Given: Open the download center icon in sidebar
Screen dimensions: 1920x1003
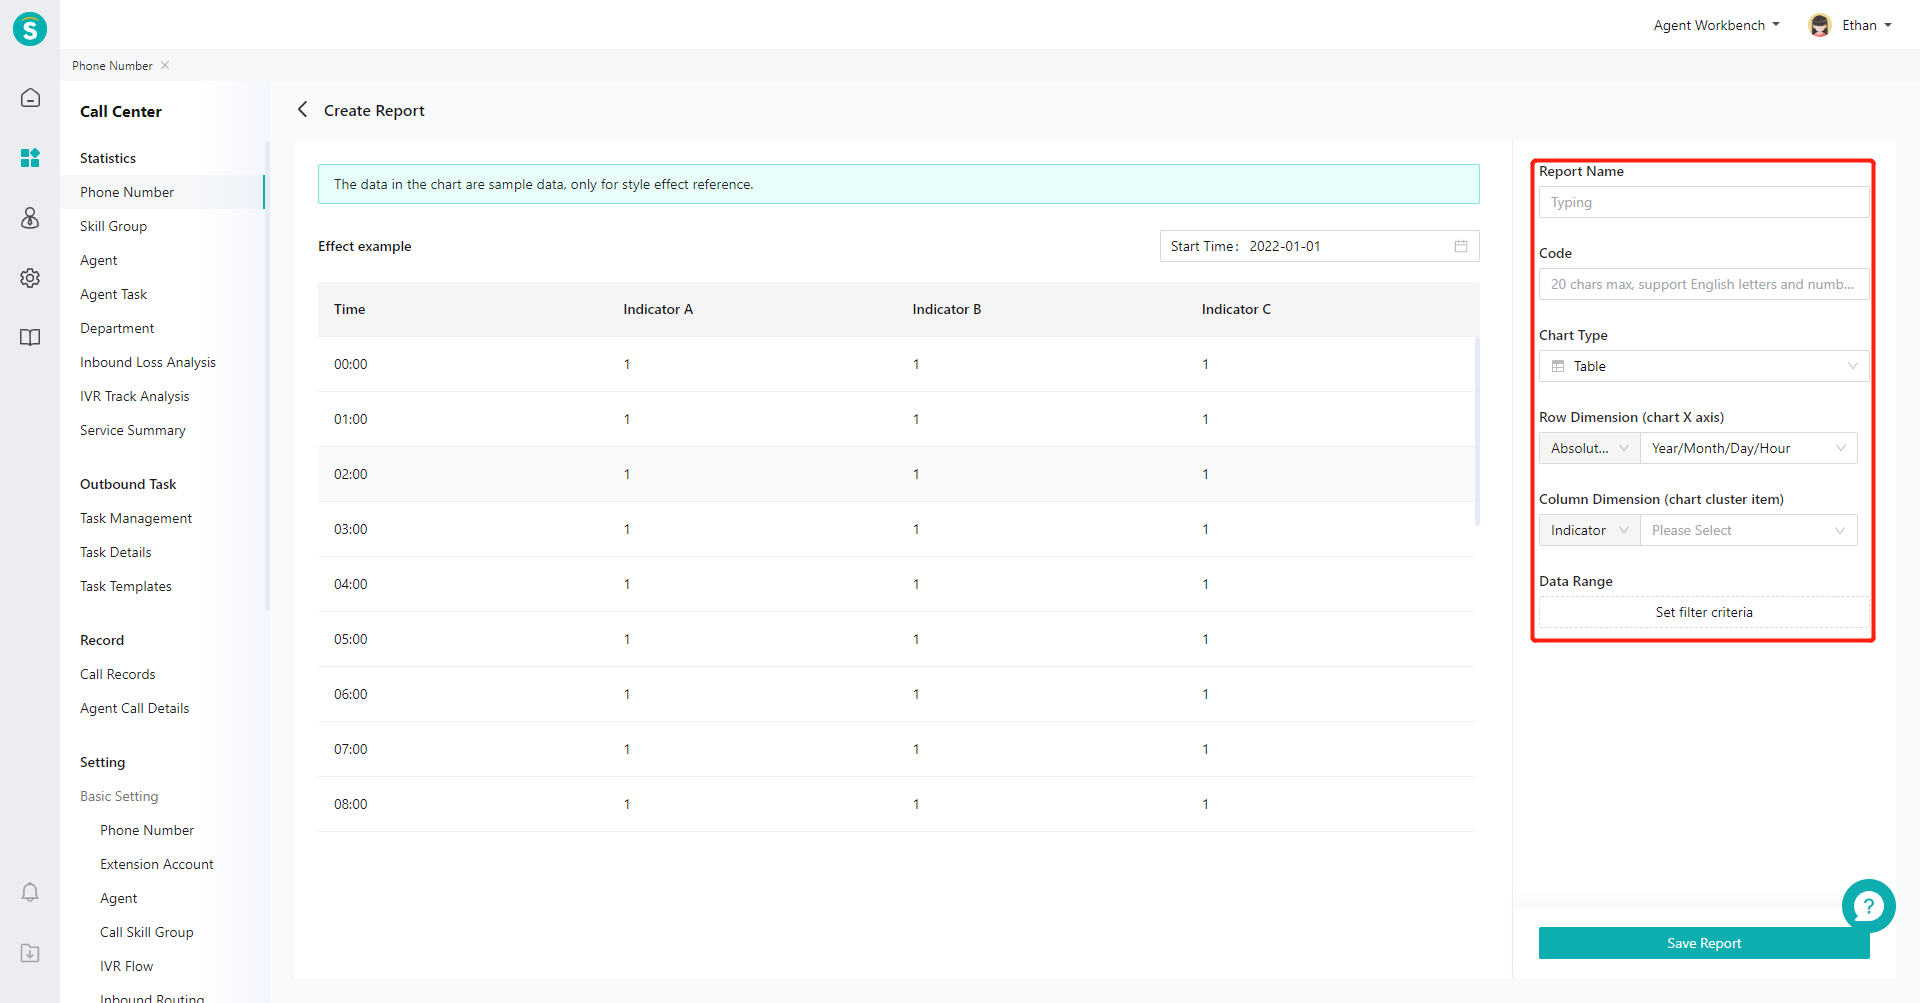Looking at the screenshot, I should 30,953.
